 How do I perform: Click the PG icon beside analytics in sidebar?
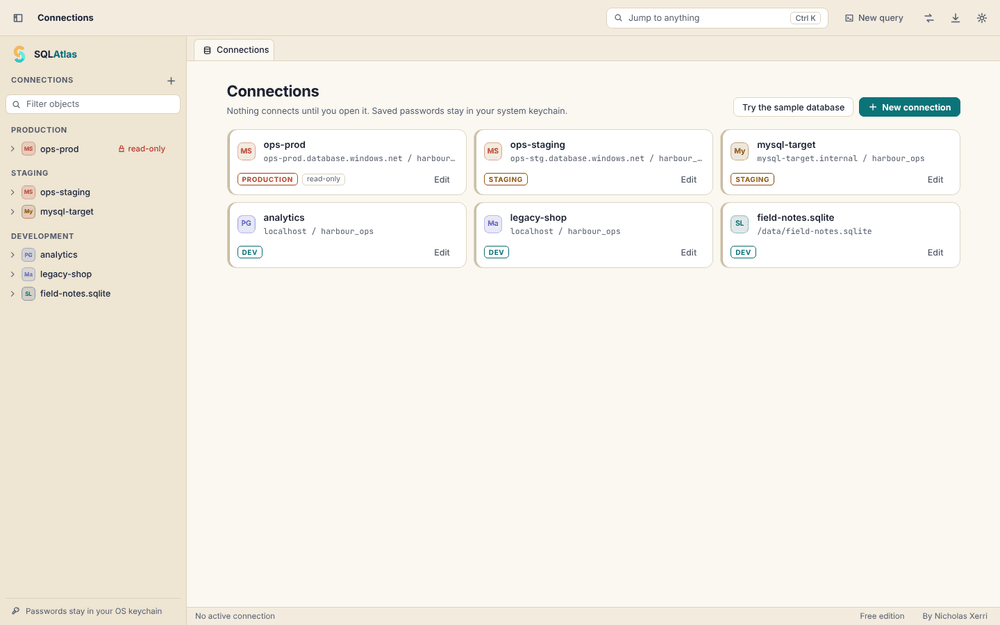(x=28, y=254)
